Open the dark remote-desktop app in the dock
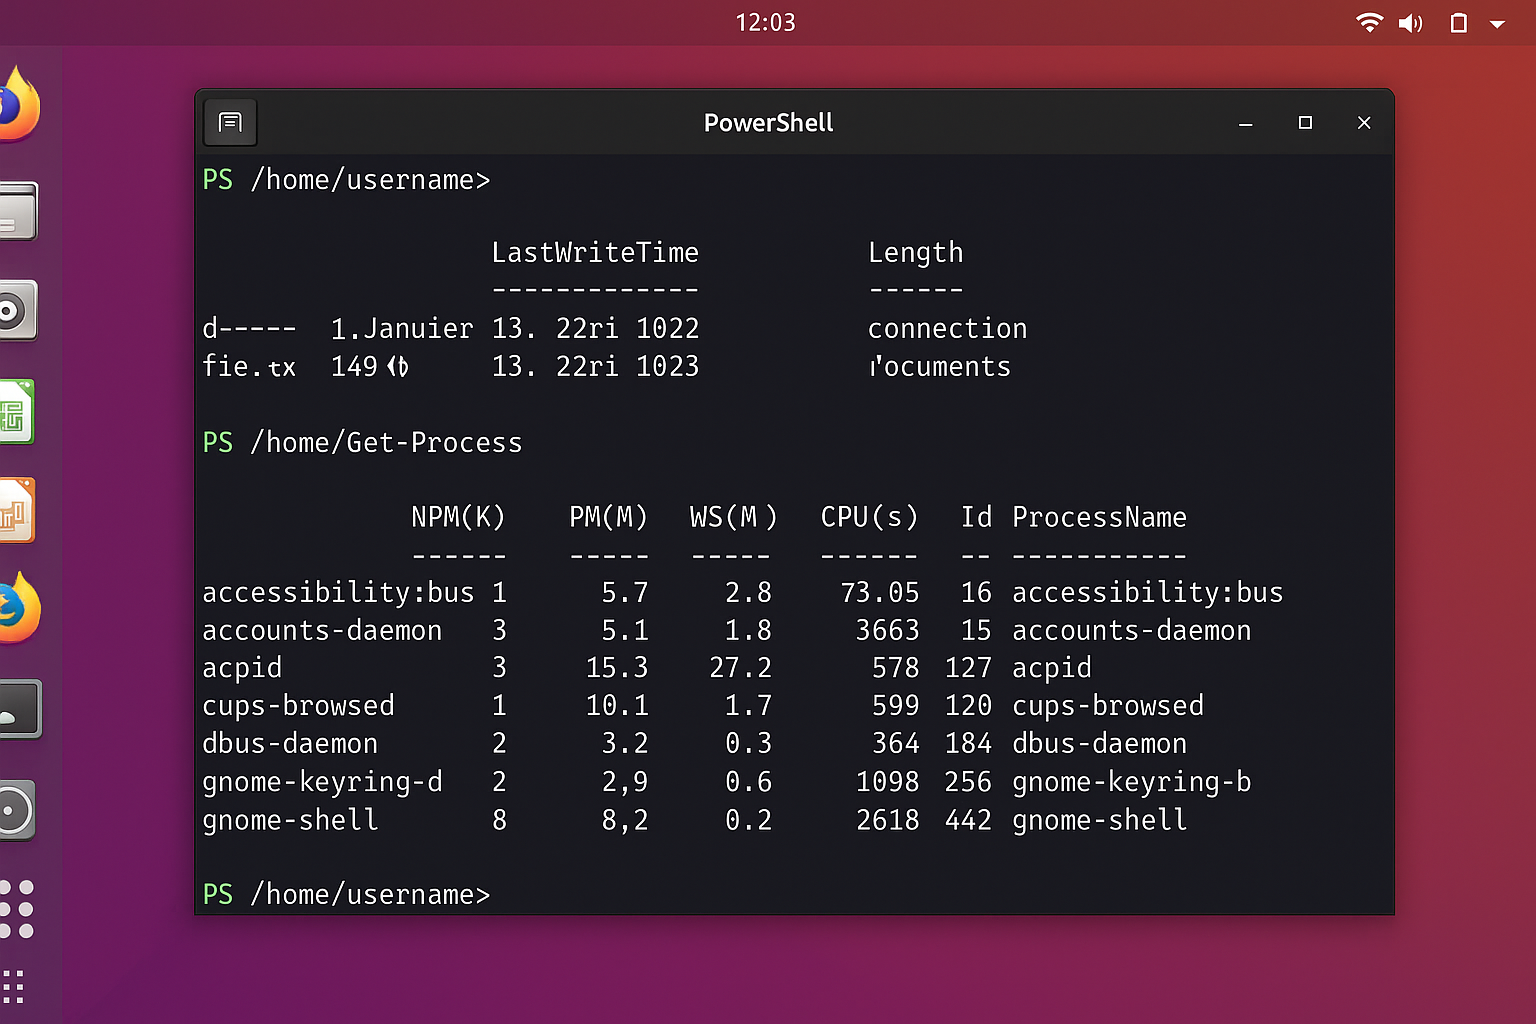1536x1024 pixels. click(18, 709)
